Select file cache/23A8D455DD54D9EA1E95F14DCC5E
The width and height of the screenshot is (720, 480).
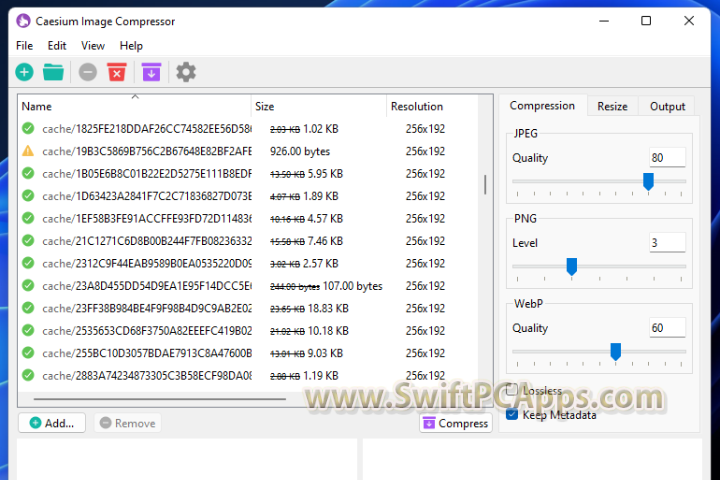click(x=146, y=286)
